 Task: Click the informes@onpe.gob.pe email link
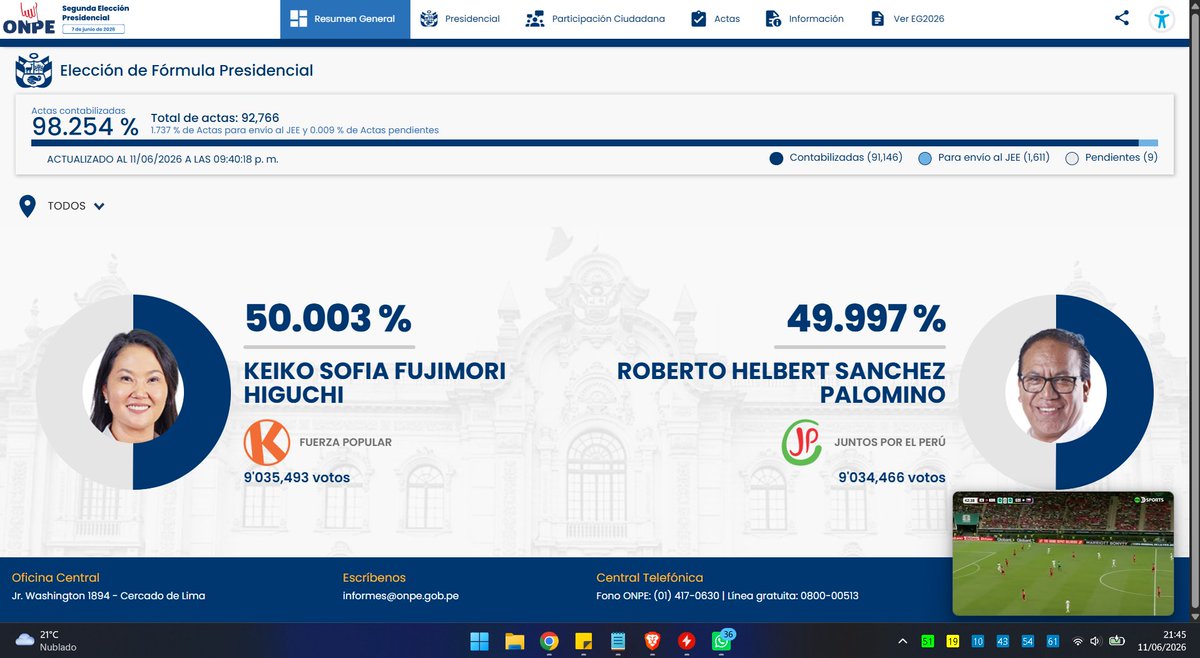pos(400,596)
